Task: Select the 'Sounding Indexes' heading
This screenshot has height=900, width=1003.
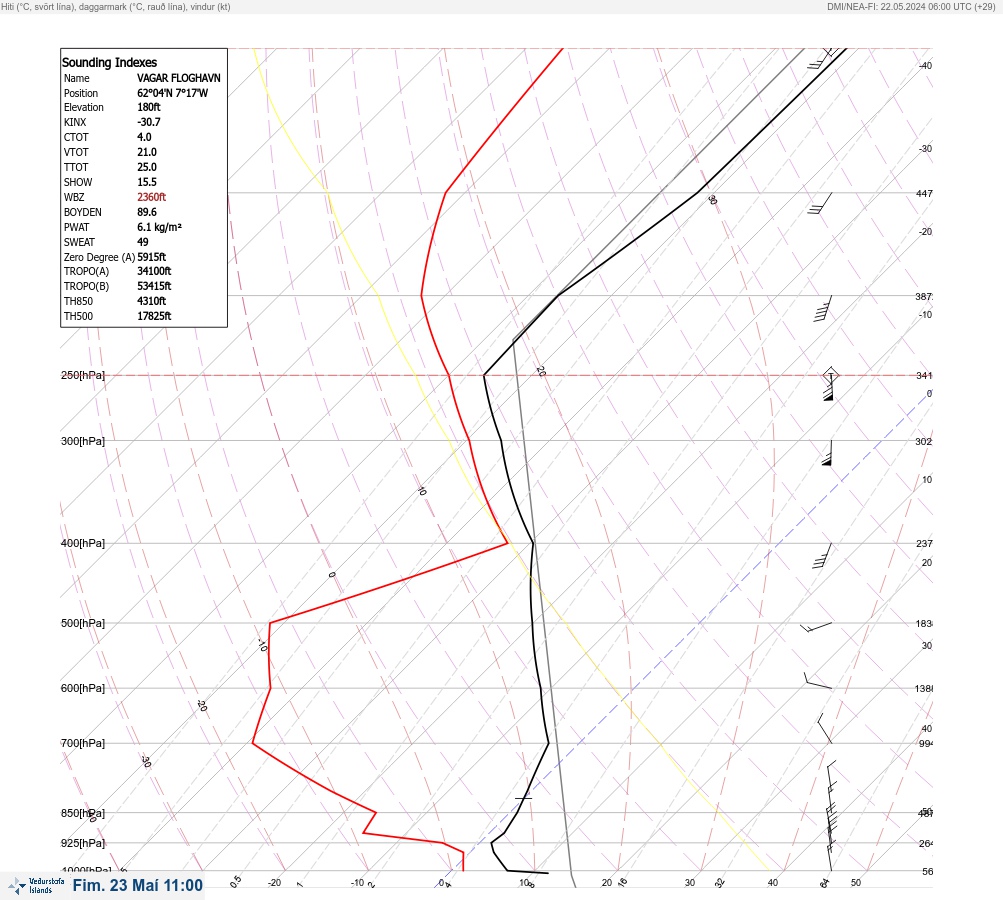Action: (109, 63)
